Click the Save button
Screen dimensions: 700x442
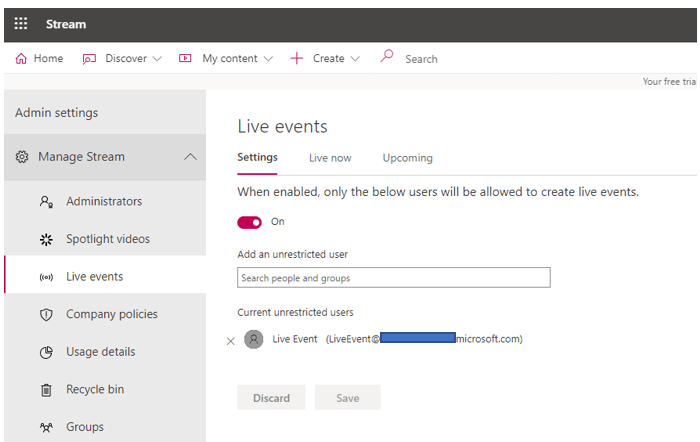click(347, 398)
